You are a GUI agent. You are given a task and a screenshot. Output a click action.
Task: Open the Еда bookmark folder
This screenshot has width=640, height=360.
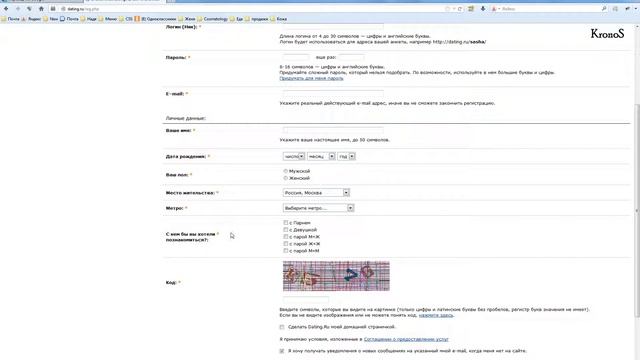(x=236, y=19)
